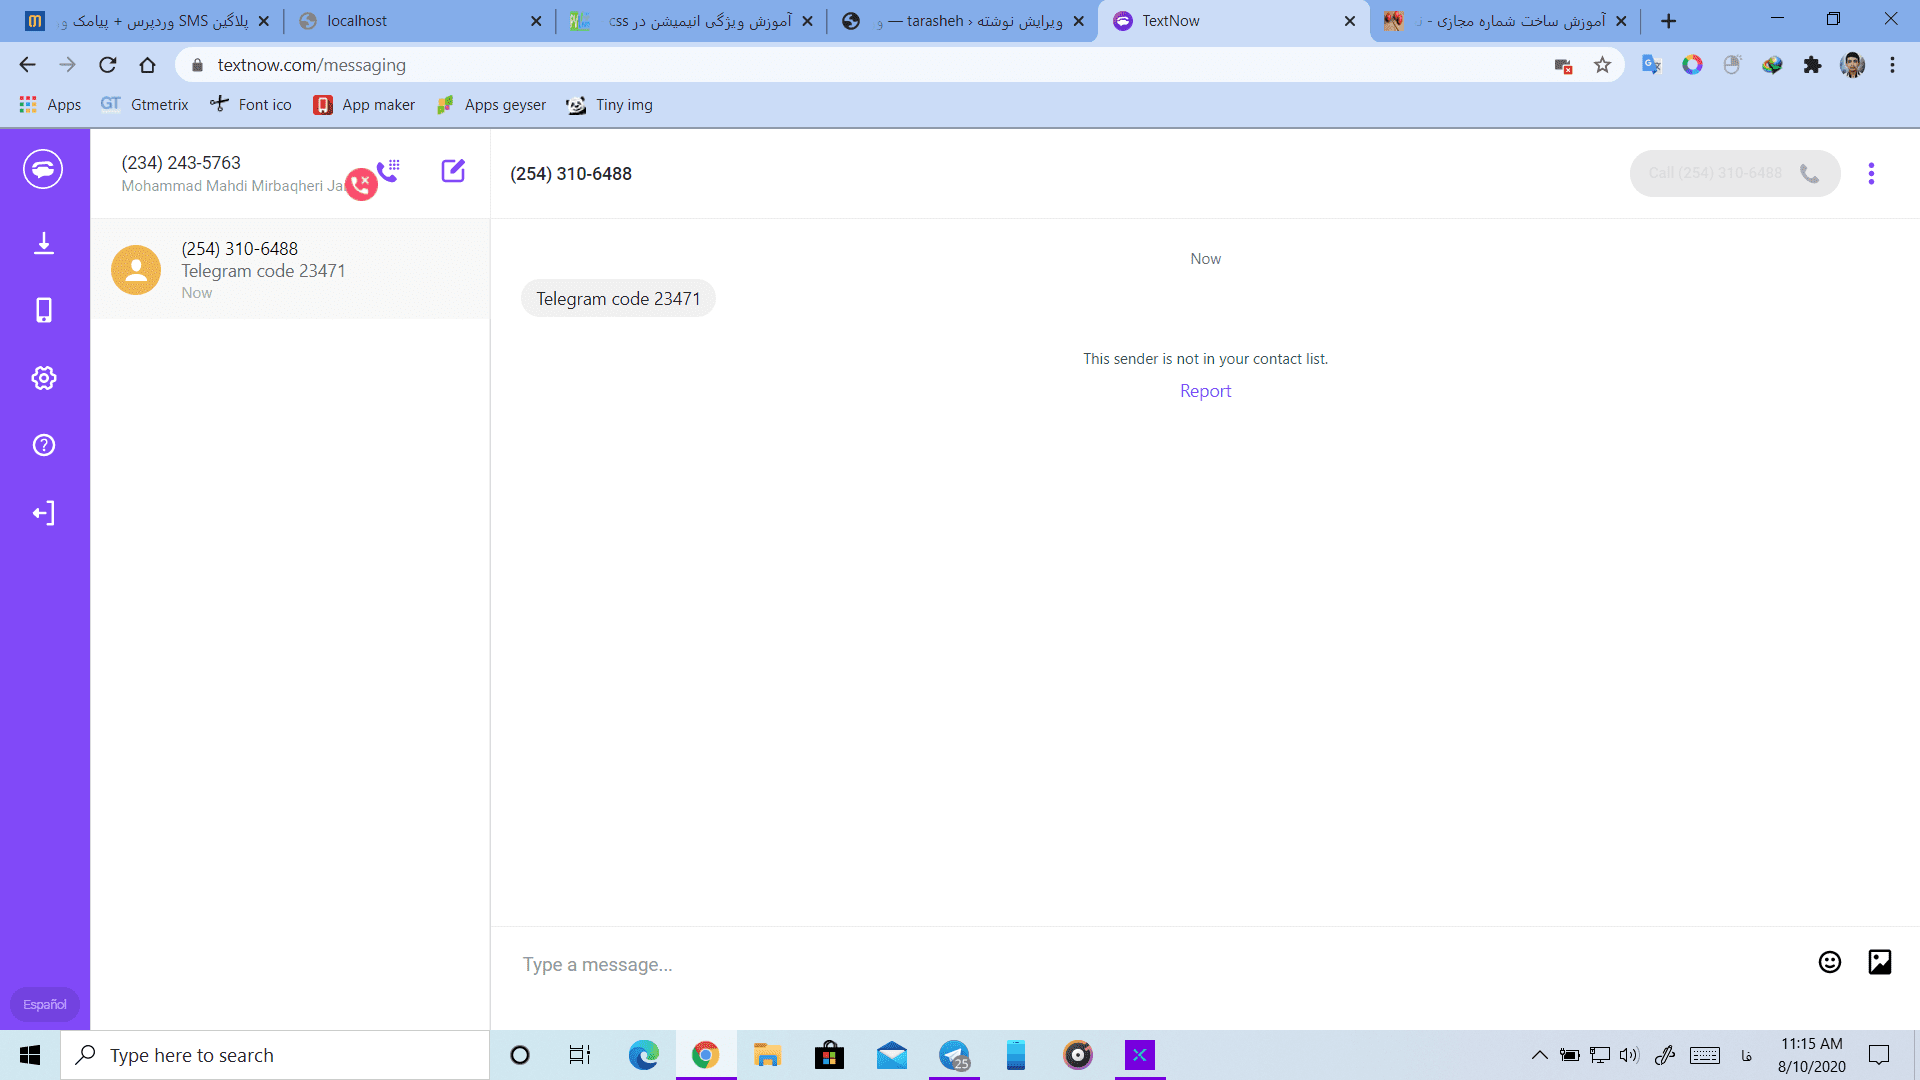Open the notifications action center
Image resolution: width=1920 pixels, height=1080 pixels.
click(x=1879, y=1055)
